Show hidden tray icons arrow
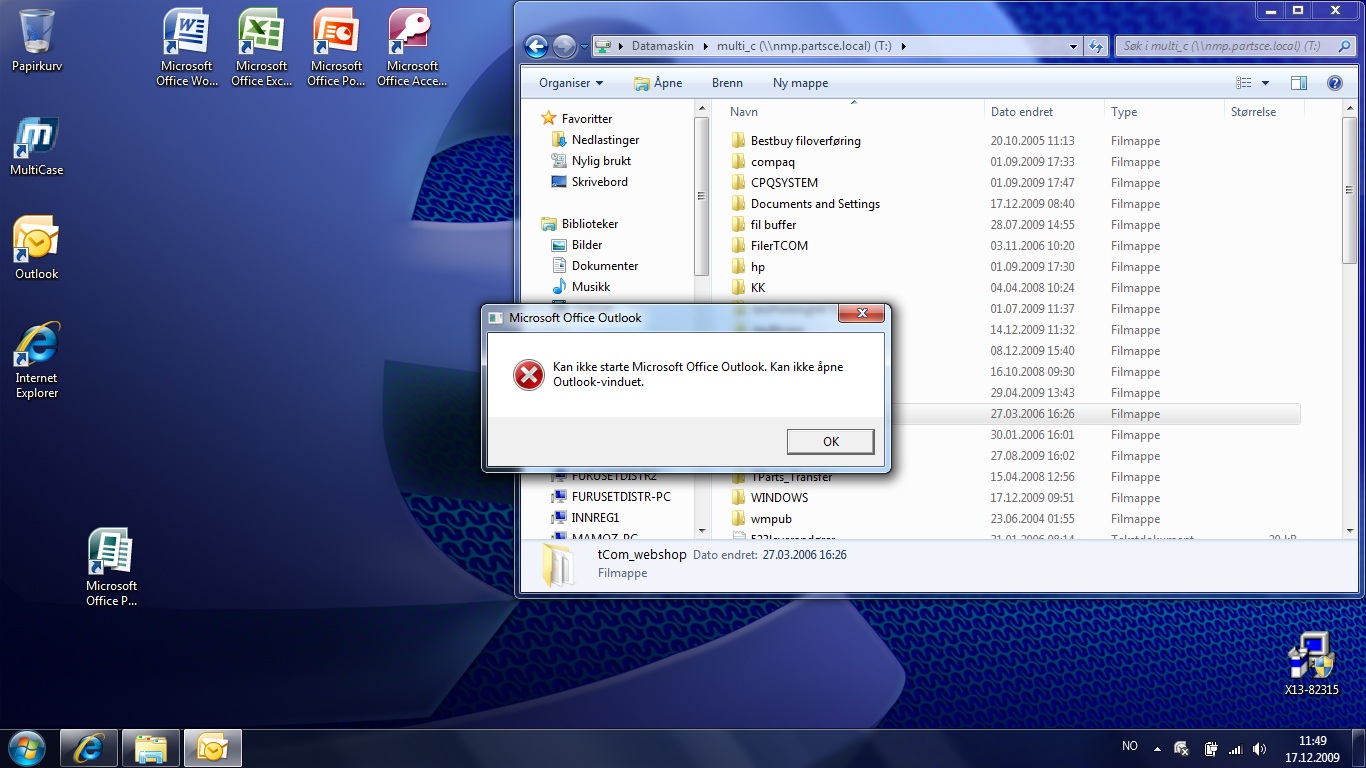This screenshot has width=1366, height=768. click(x=1157, y=748)
